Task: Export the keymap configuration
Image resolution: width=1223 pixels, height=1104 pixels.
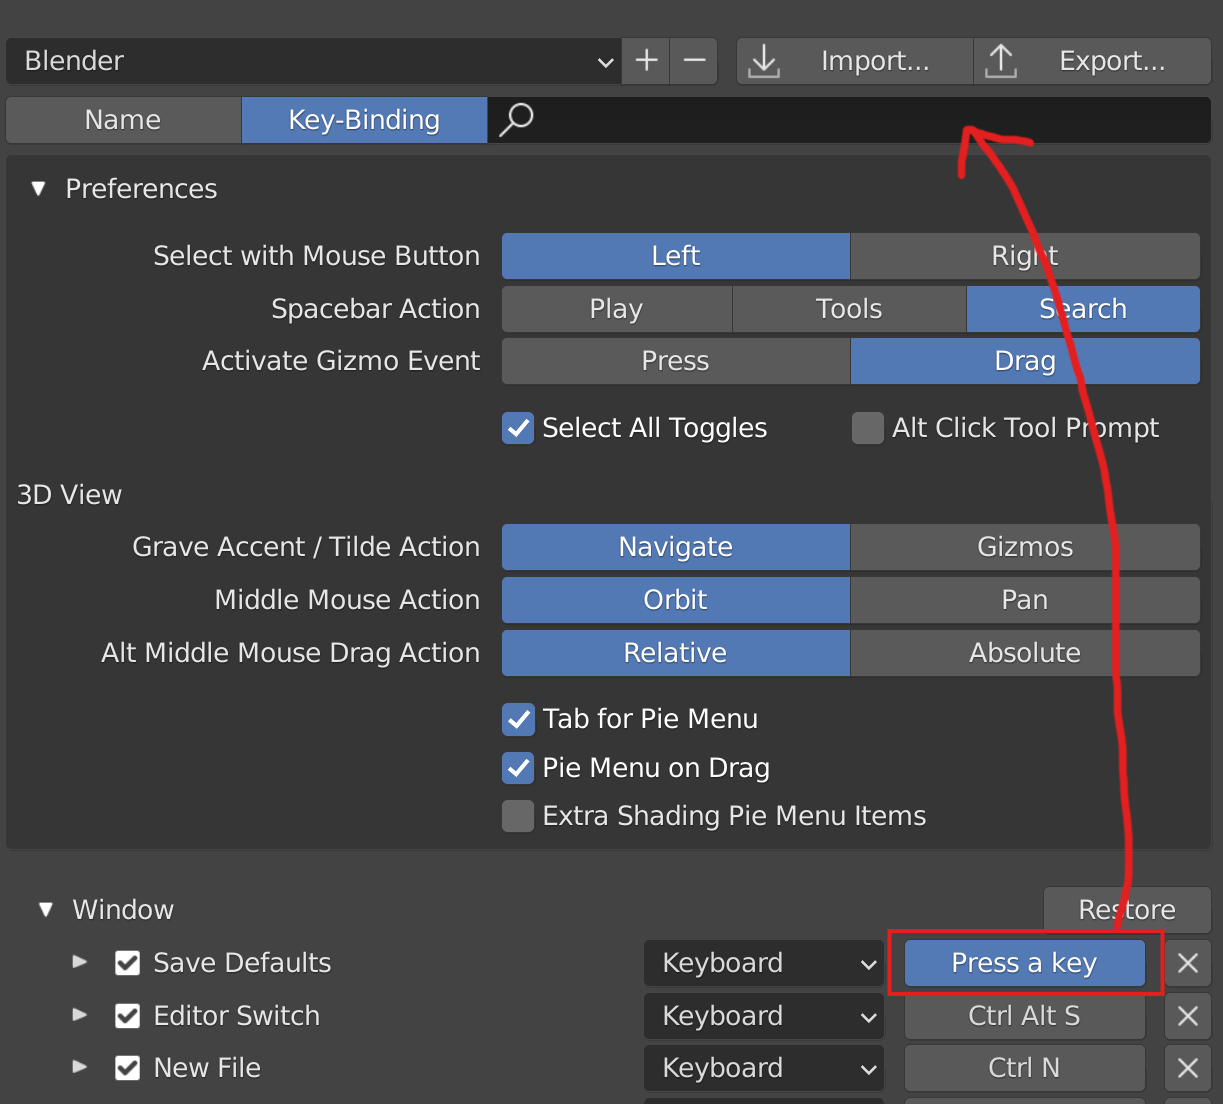Action: click(1093, 61)
